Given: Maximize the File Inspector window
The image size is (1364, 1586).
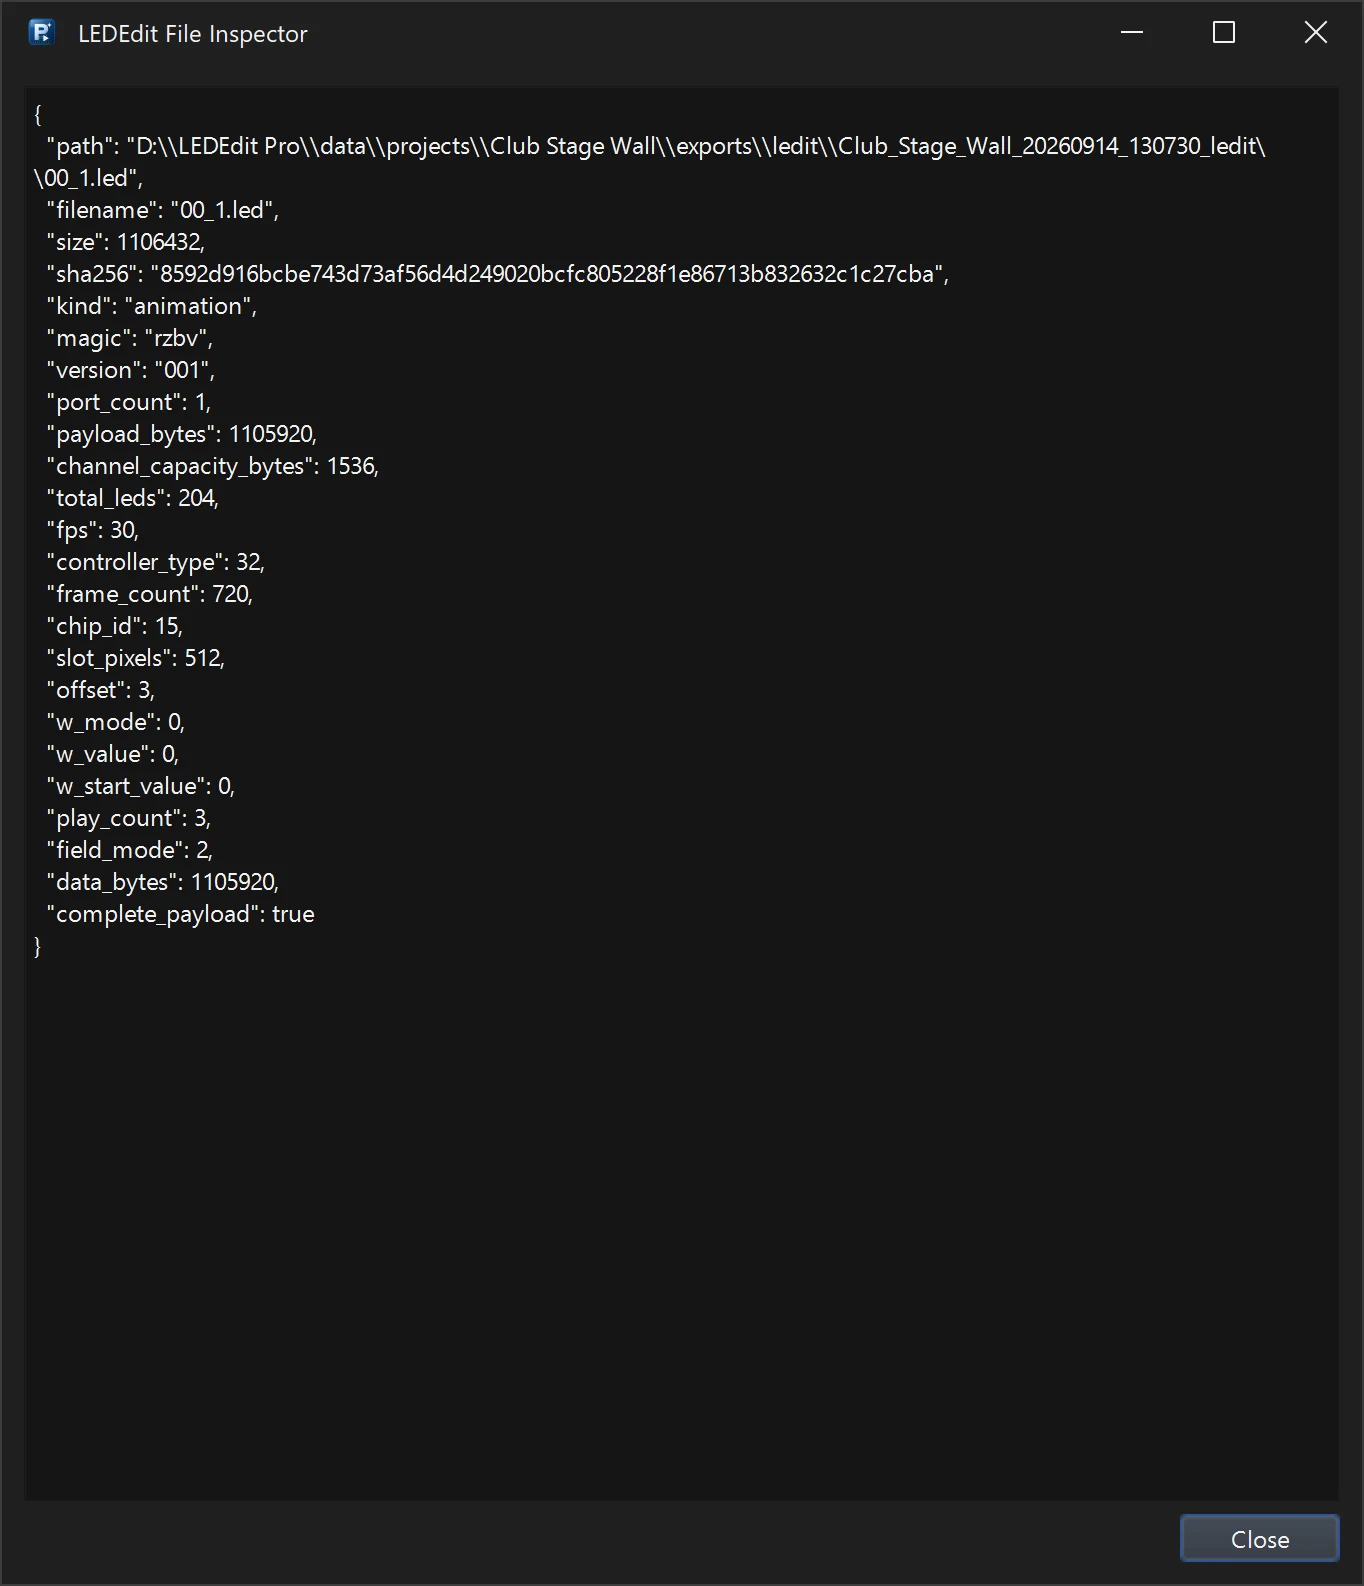Looking at the screenshot, I should (1224, 33).
